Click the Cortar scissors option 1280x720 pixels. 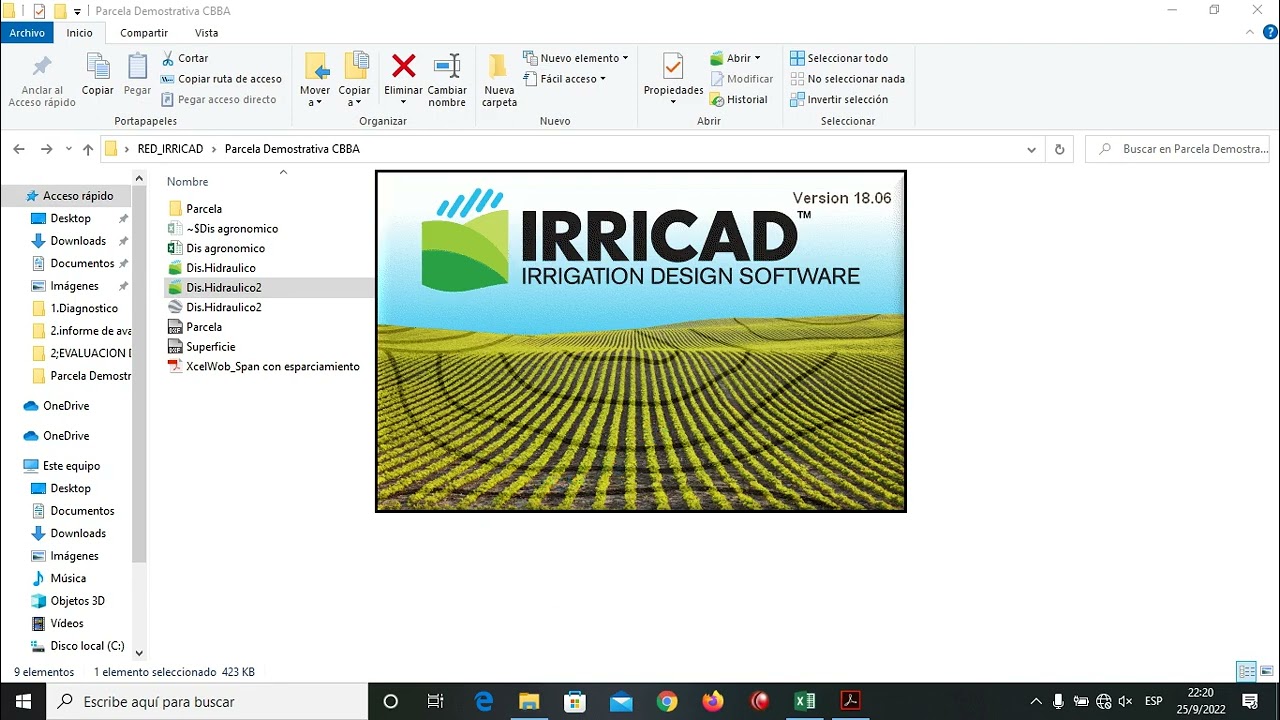pyautogui.click(x=184, y=58)
